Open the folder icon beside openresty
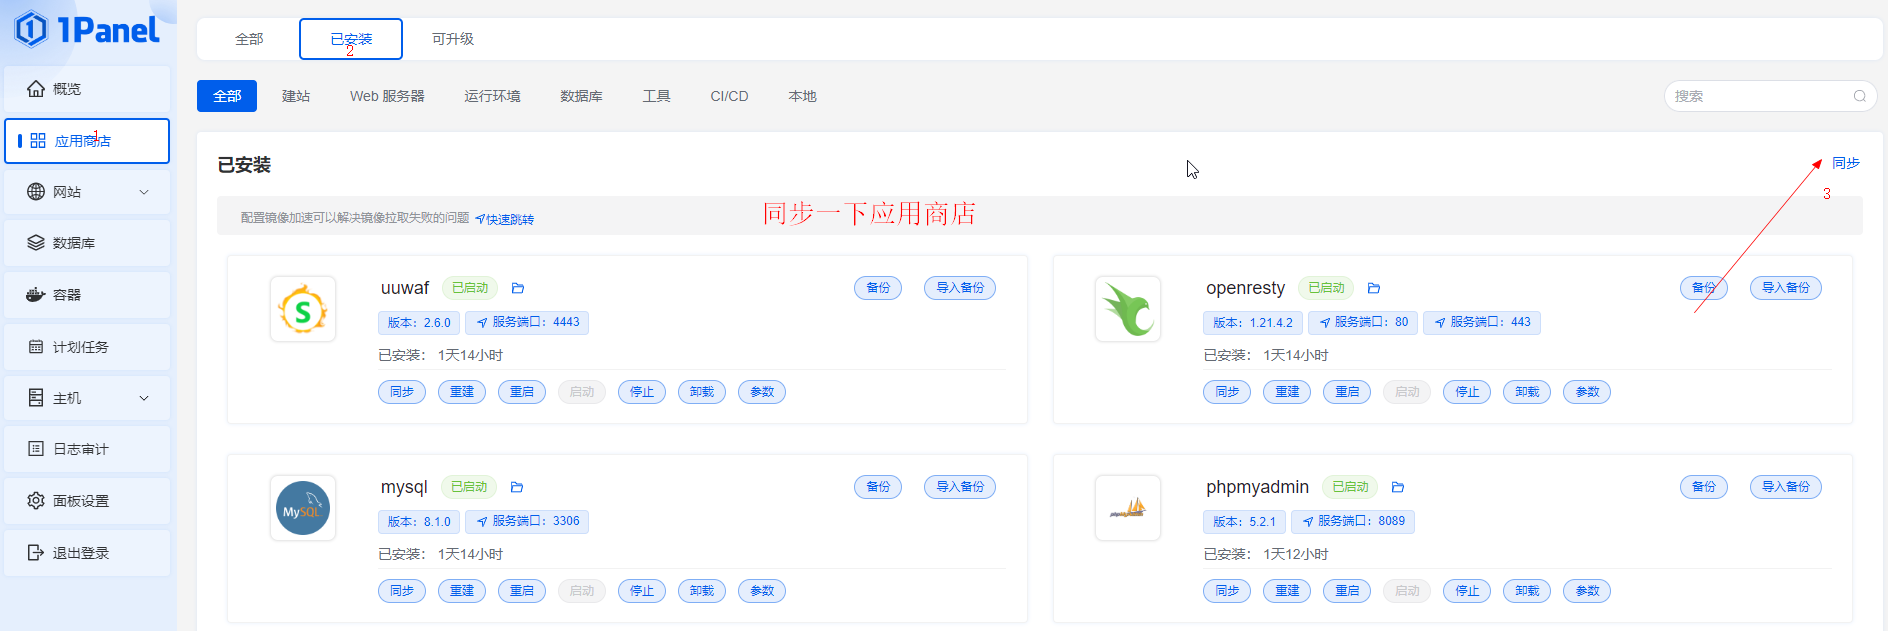This screenshot has height=631, width=1888. coord(1374,288)
